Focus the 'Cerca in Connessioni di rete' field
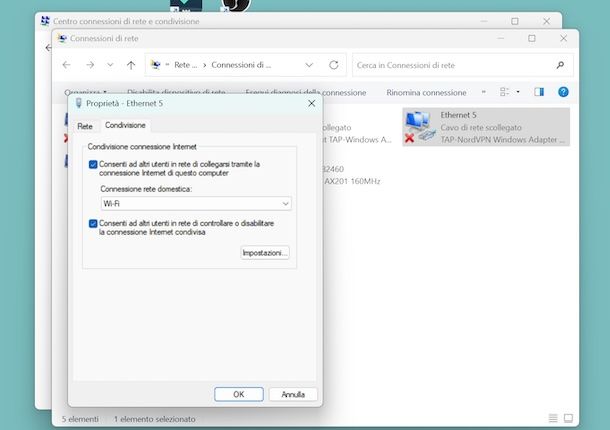This screenshot has width=610, height=430. pos(453,65)
